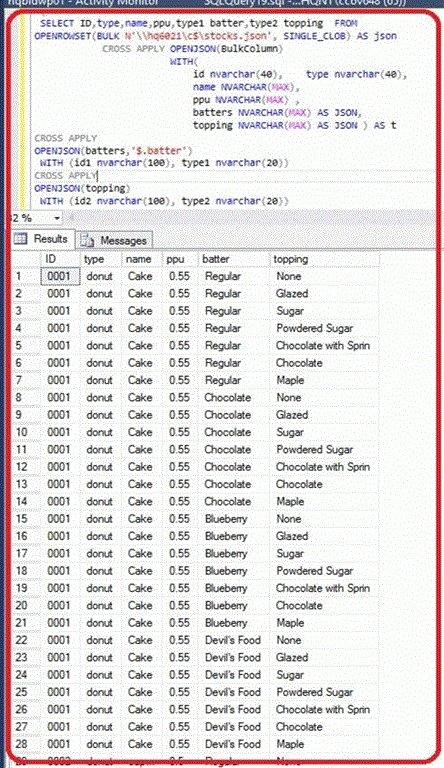444x768 pixels.
Task: Click 'Maple' topping cell in row 28
Action: point(324,744)
